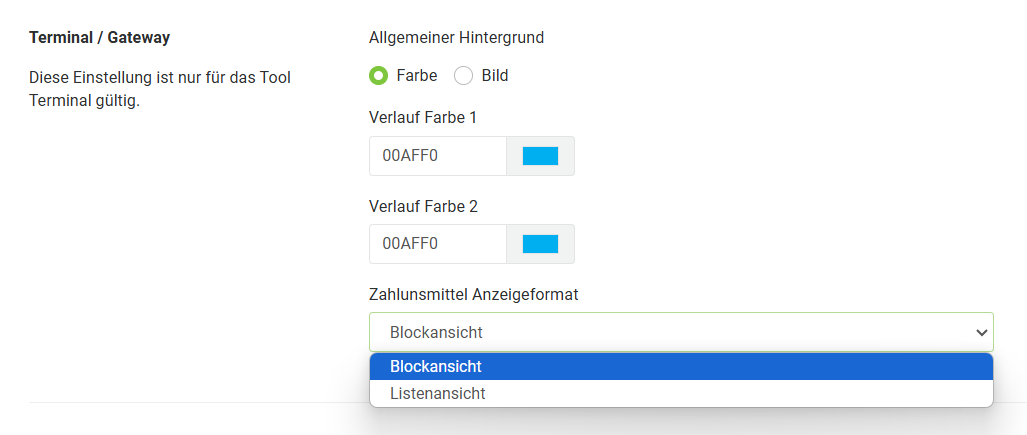The height and width of the screenshot is (435, 1027).
Task: Click the gray addon box around the first swatch
Action: click(540, 156)
